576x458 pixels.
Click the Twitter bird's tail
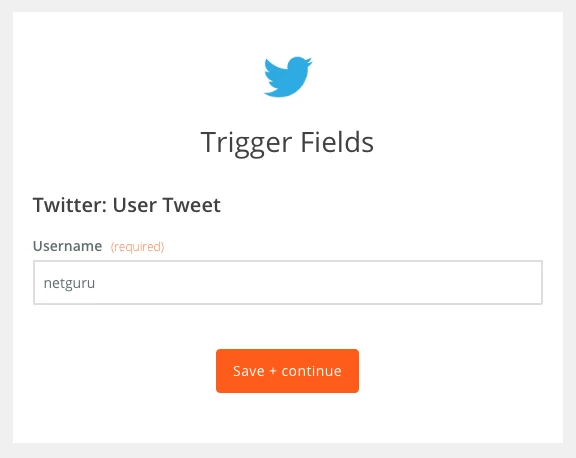[x=272, y=93]
